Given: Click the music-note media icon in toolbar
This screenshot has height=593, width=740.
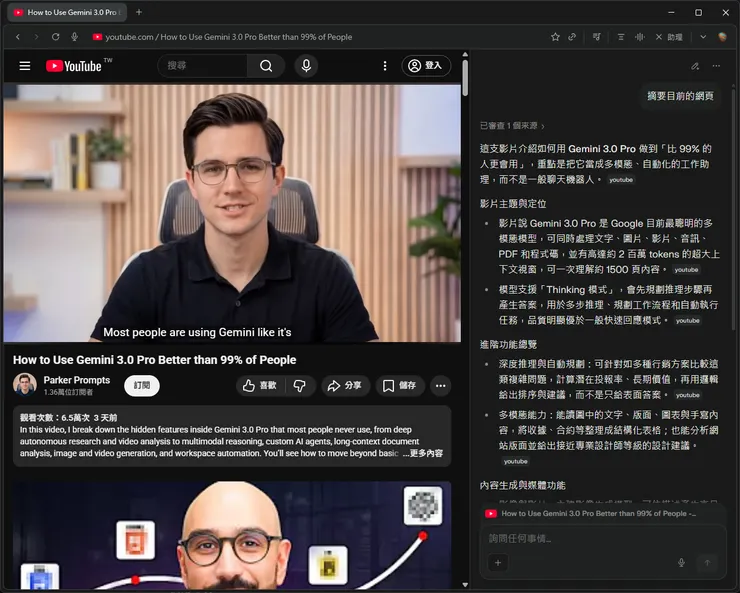Looking at the screenshot, I should [597, 37].
